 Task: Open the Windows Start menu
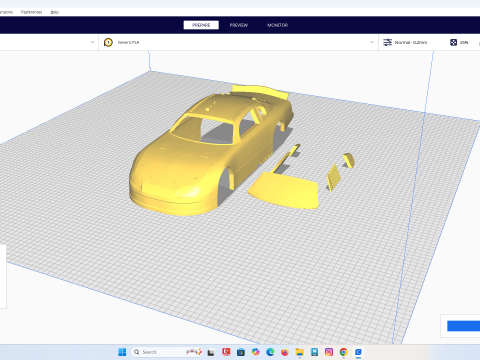click(122, 352)
